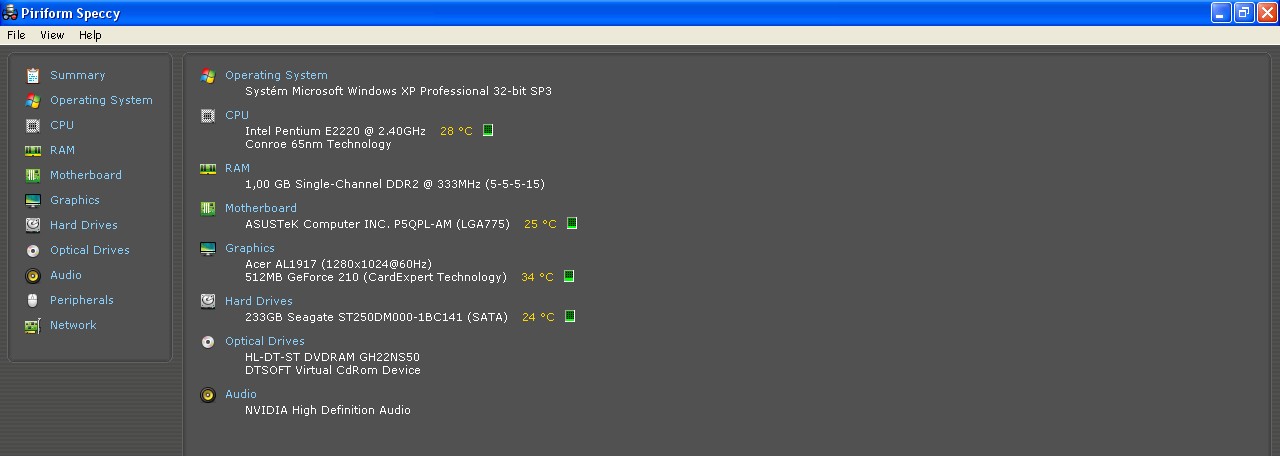This screenshot has width=1280, height=456.
Task: Click the ASUSTeK Computer INC. P5QPL-AM text
Action: [x=378, y=224]
